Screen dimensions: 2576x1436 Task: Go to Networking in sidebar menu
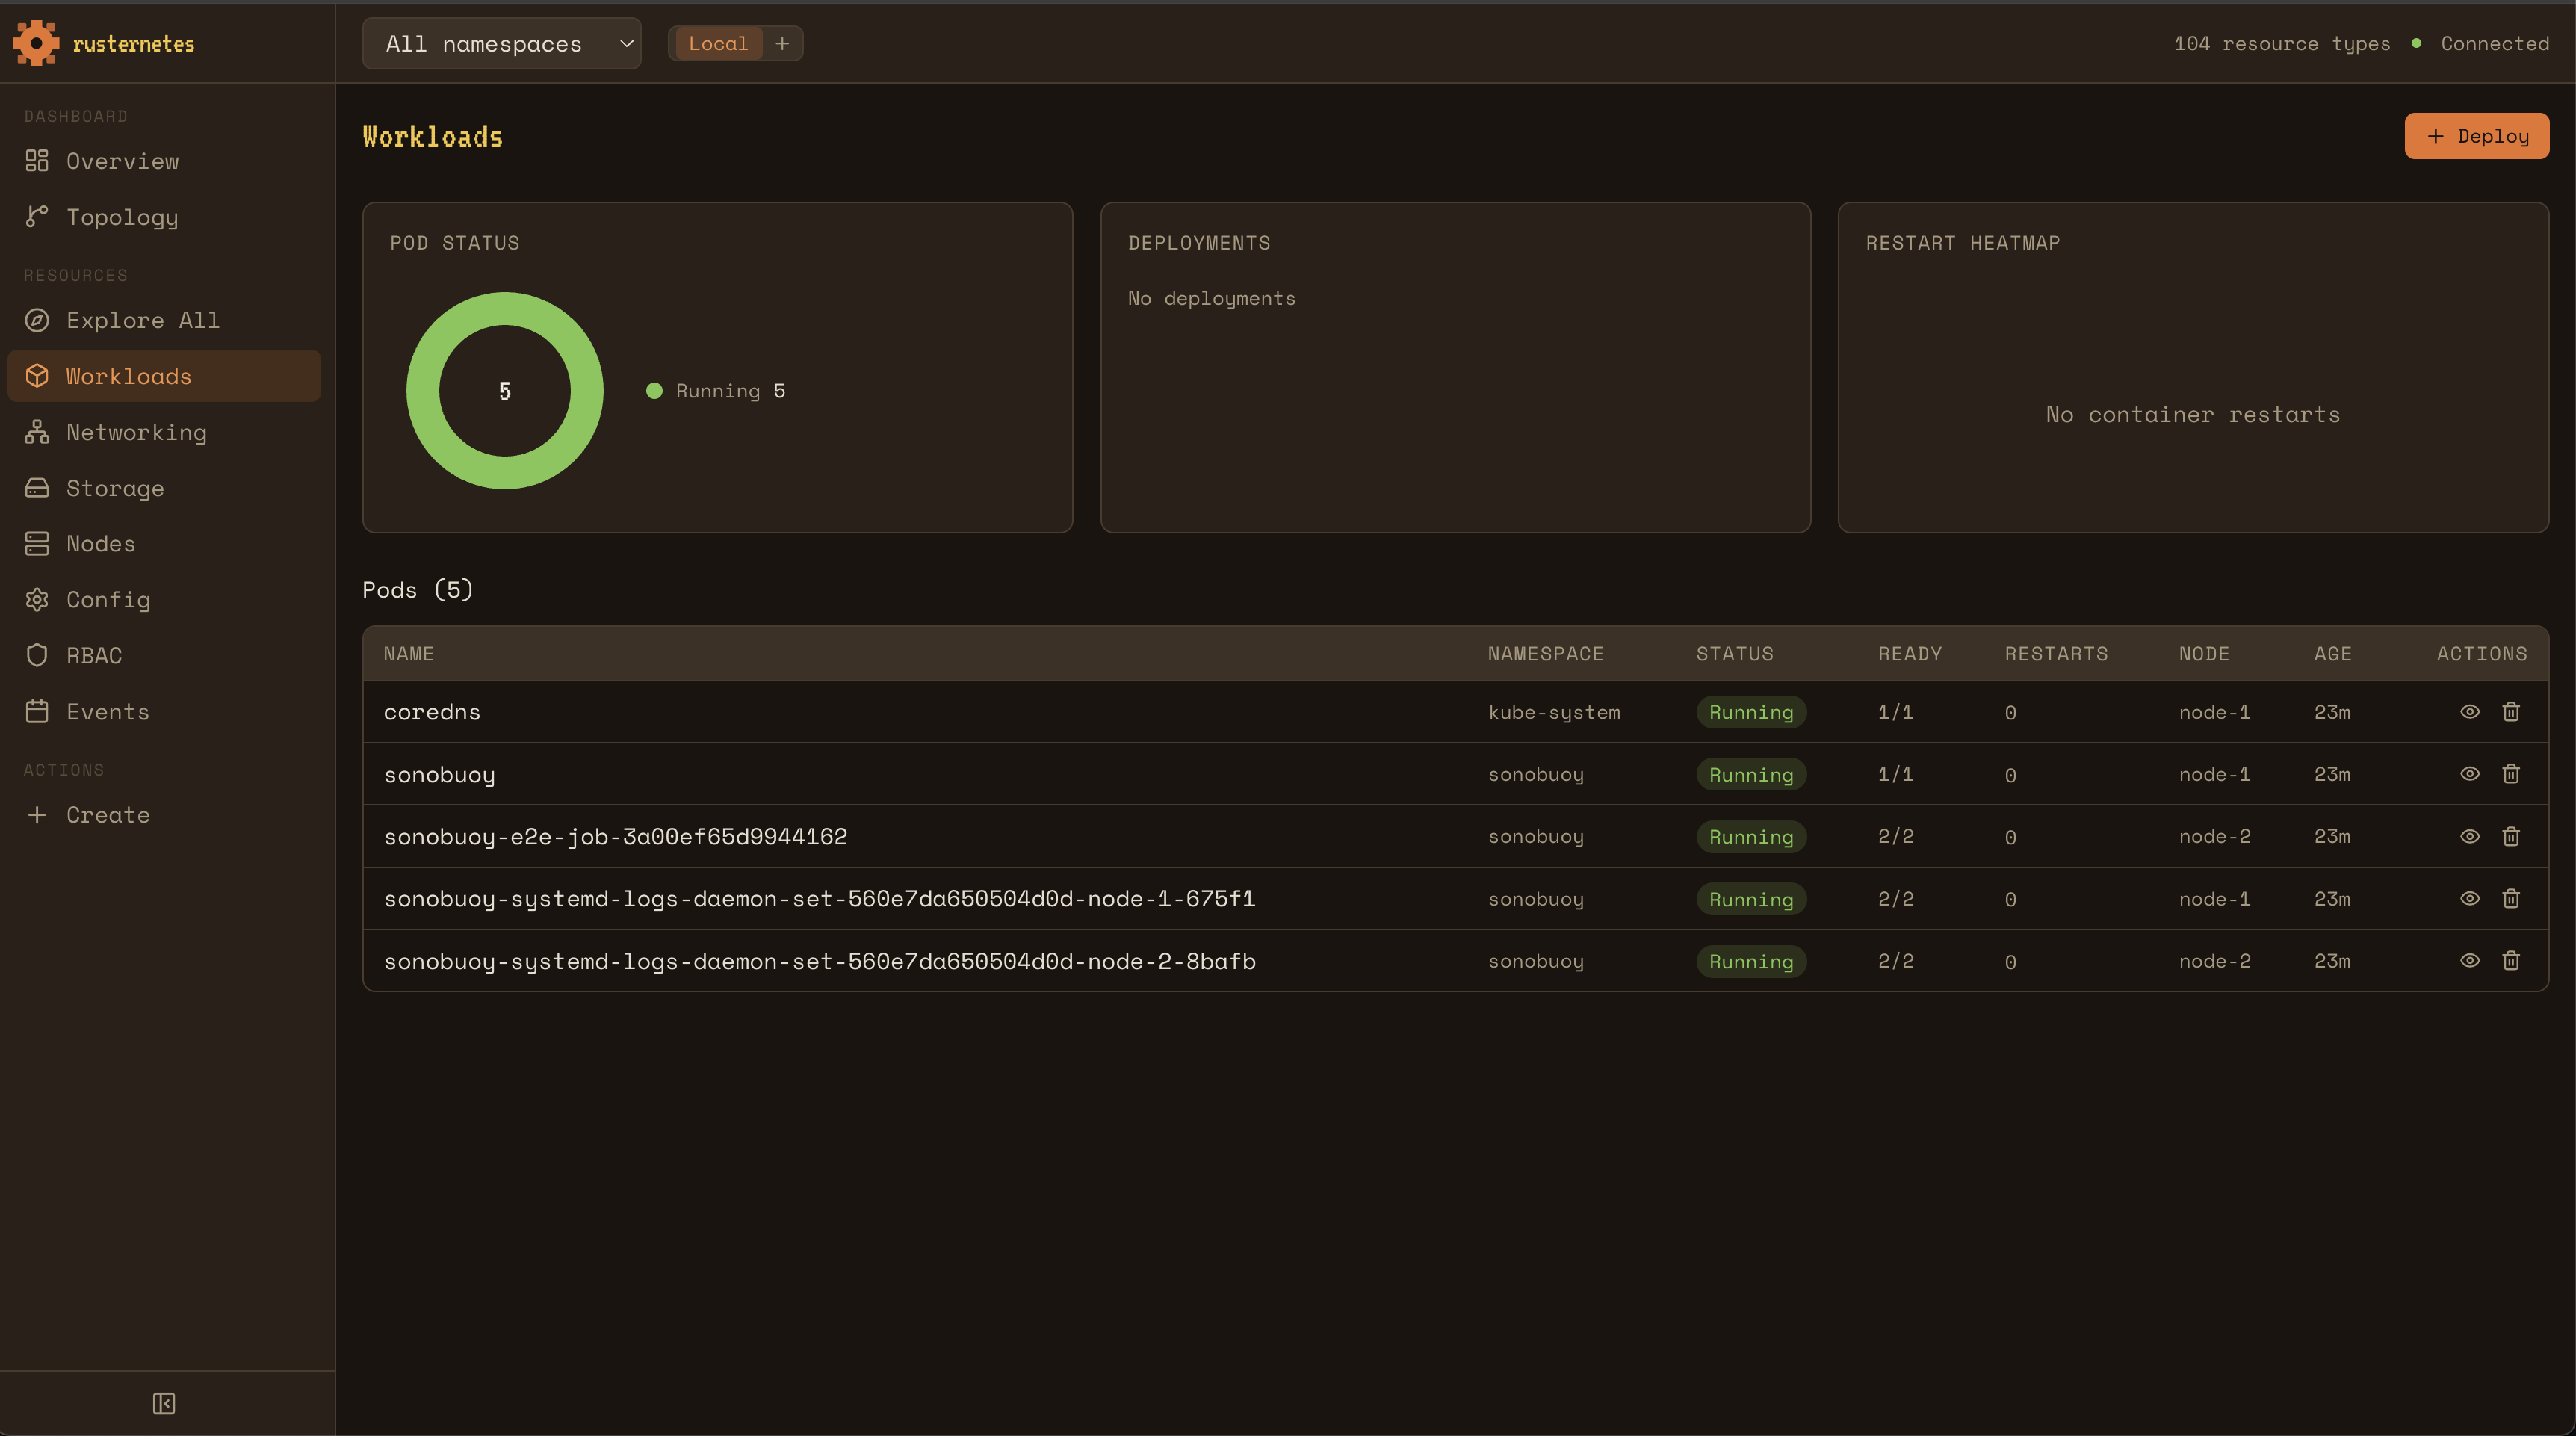tap(136, 432)
